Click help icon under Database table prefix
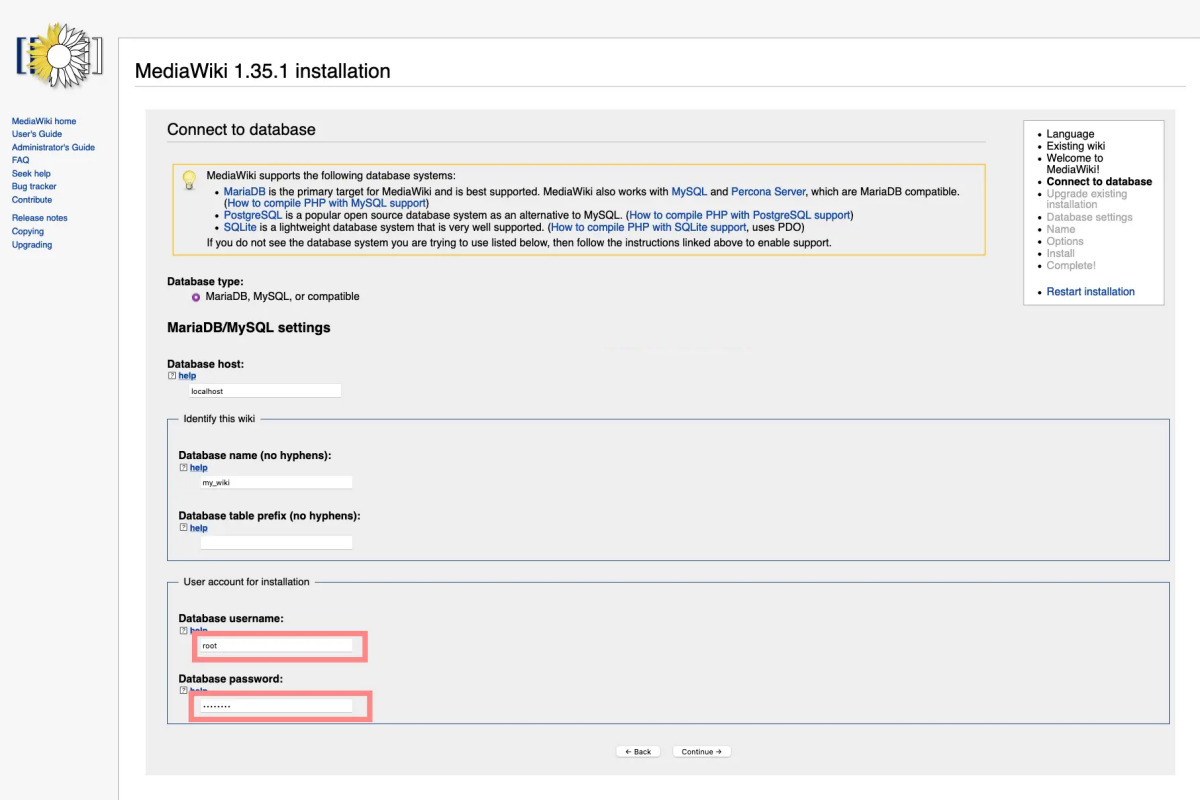The width and height of the screenshot is (1200, 800). point(183,528)
